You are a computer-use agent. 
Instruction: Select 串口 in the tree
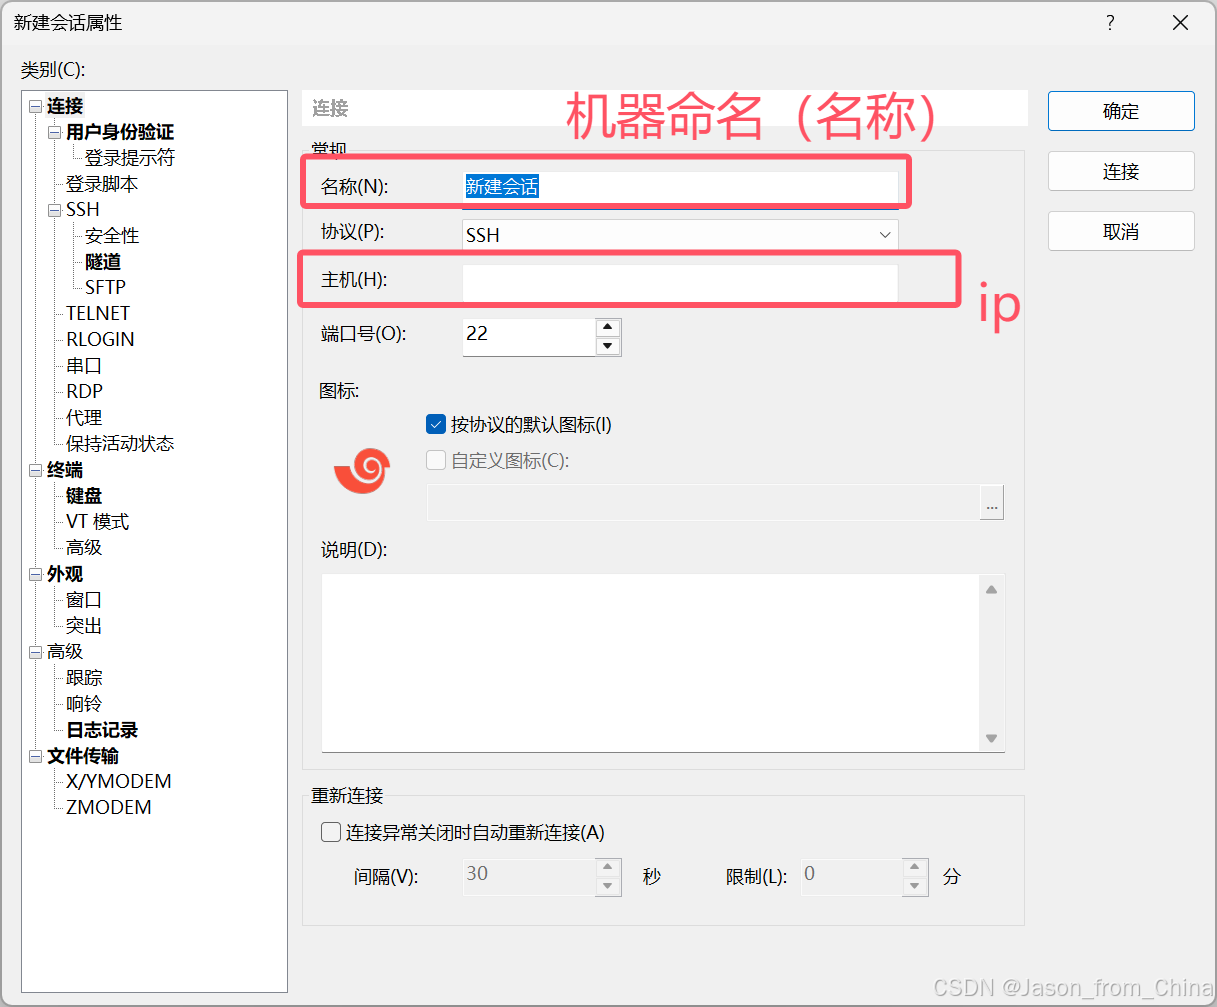84,366
